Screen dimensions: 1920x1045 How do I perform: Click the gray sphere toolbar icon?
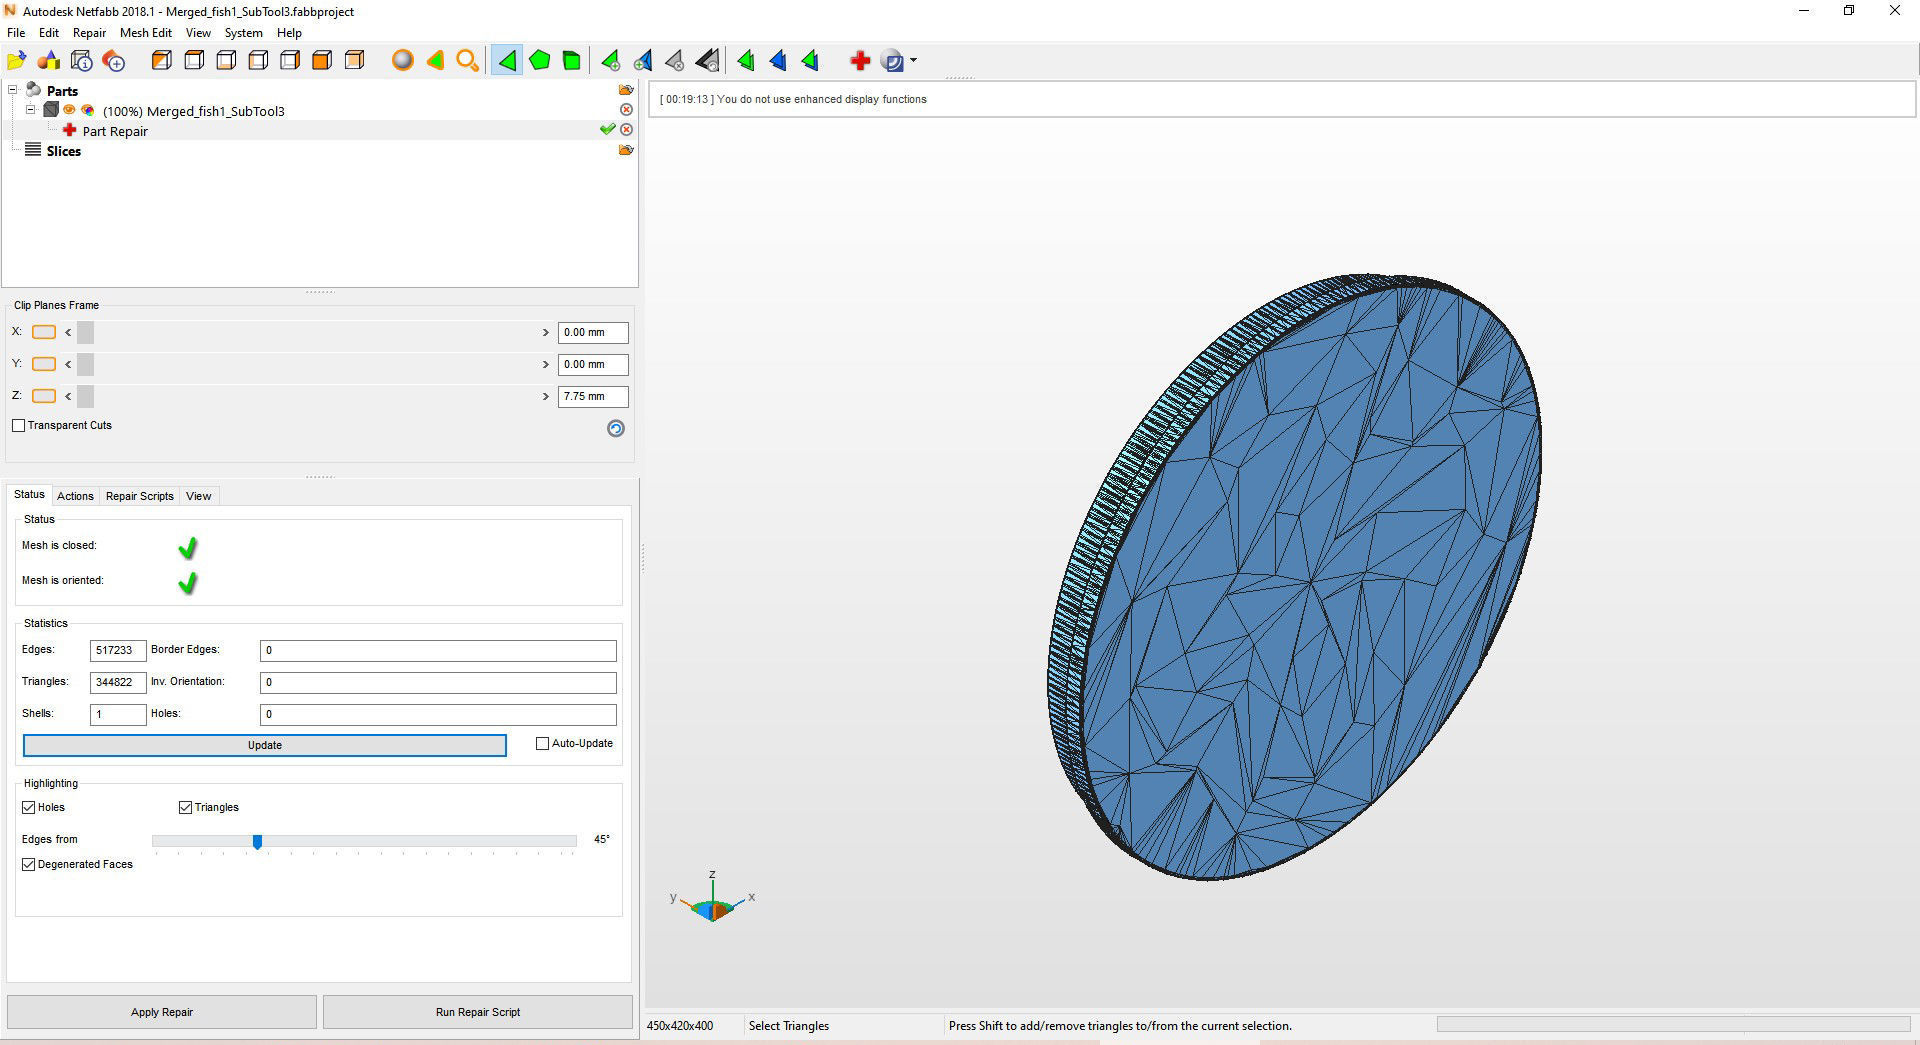click(x=402, y=61)
